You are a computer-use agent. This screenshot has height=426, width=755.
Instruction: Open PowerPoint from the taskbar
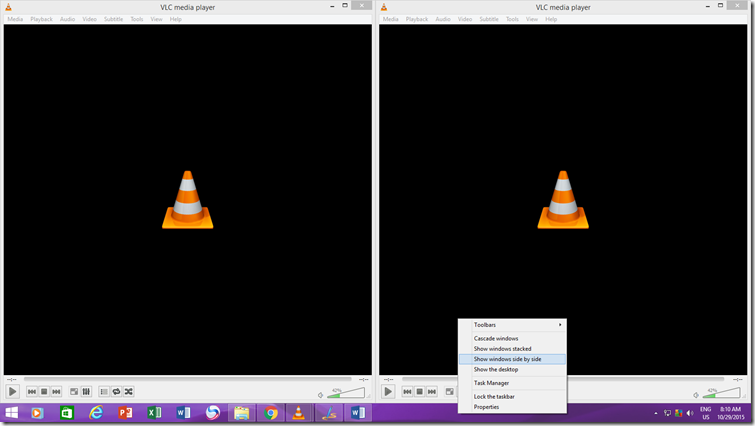pos(125,413)
